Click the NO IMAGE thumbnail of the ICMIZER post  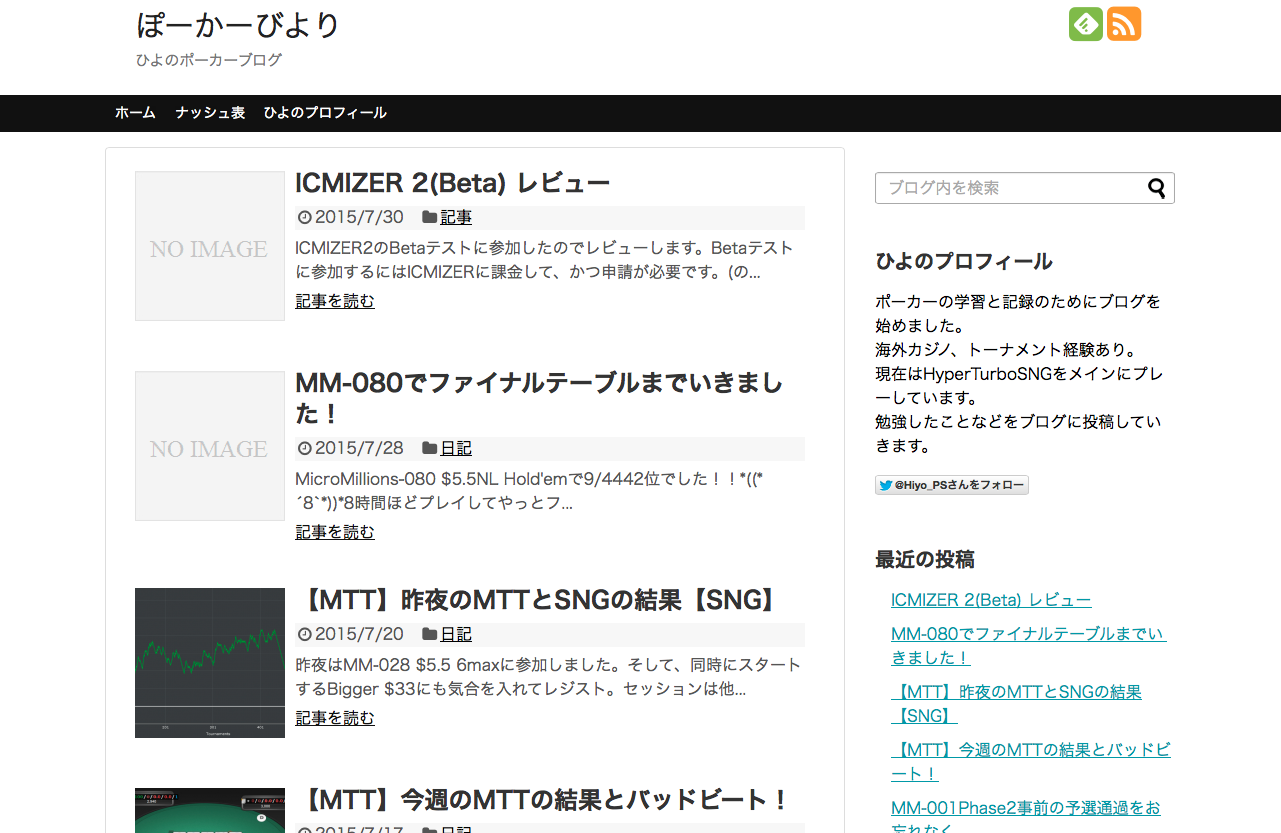pyautogui.click(x=209, y=245)
